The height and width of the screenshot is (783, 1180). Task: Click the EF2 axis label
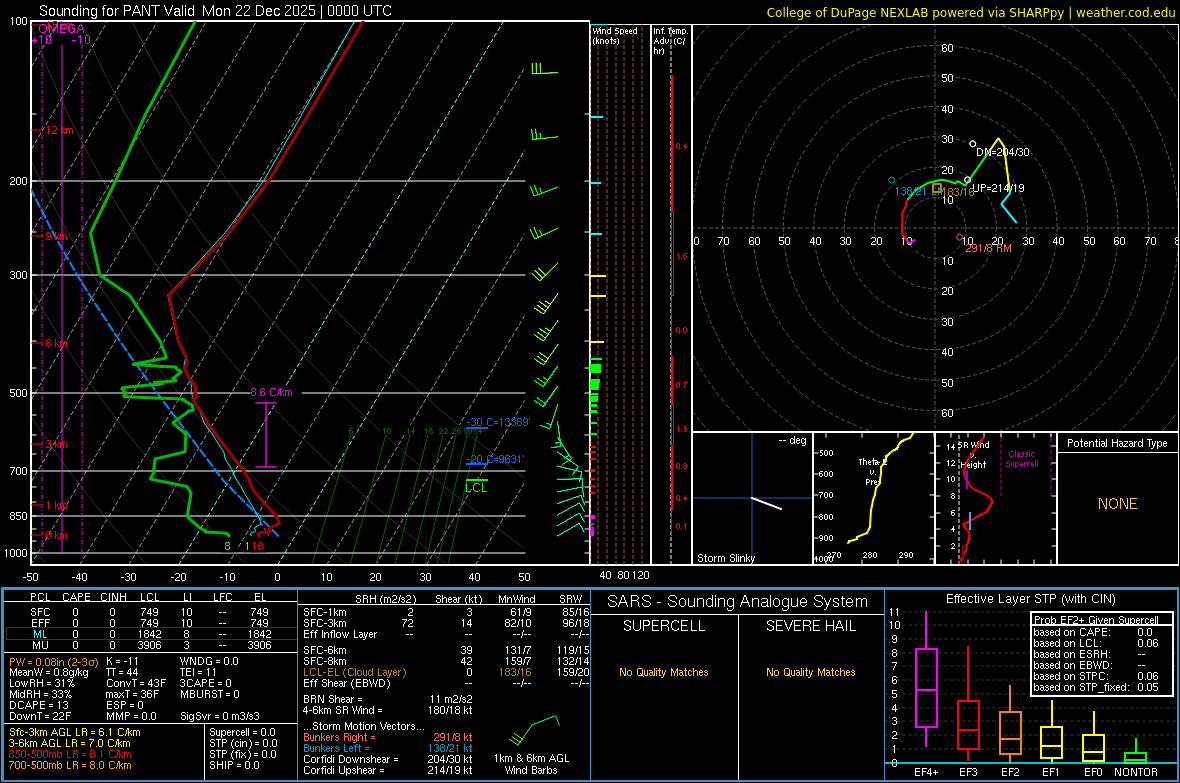tap(1009, 772)
